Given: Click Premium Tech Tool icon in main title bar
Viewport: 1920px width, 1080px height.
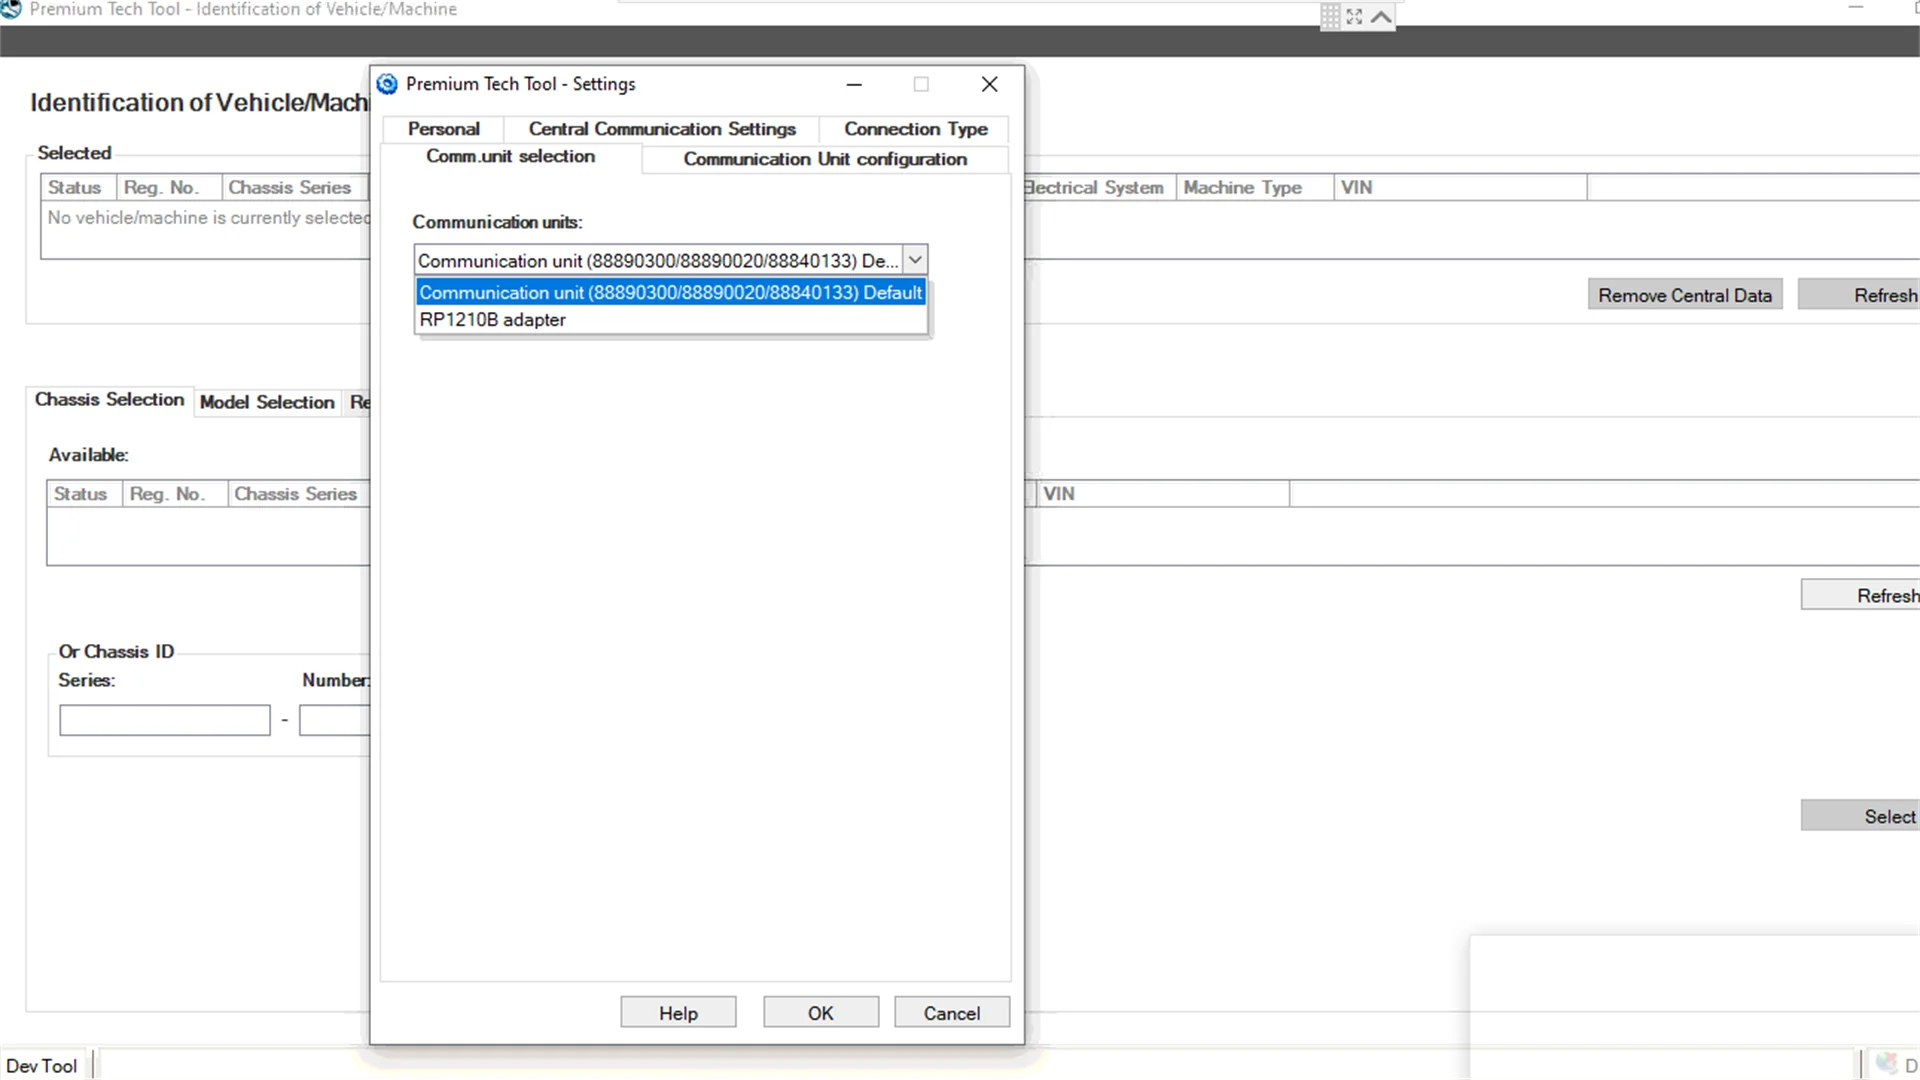Looking at the screenshot, I should [11, 9].
